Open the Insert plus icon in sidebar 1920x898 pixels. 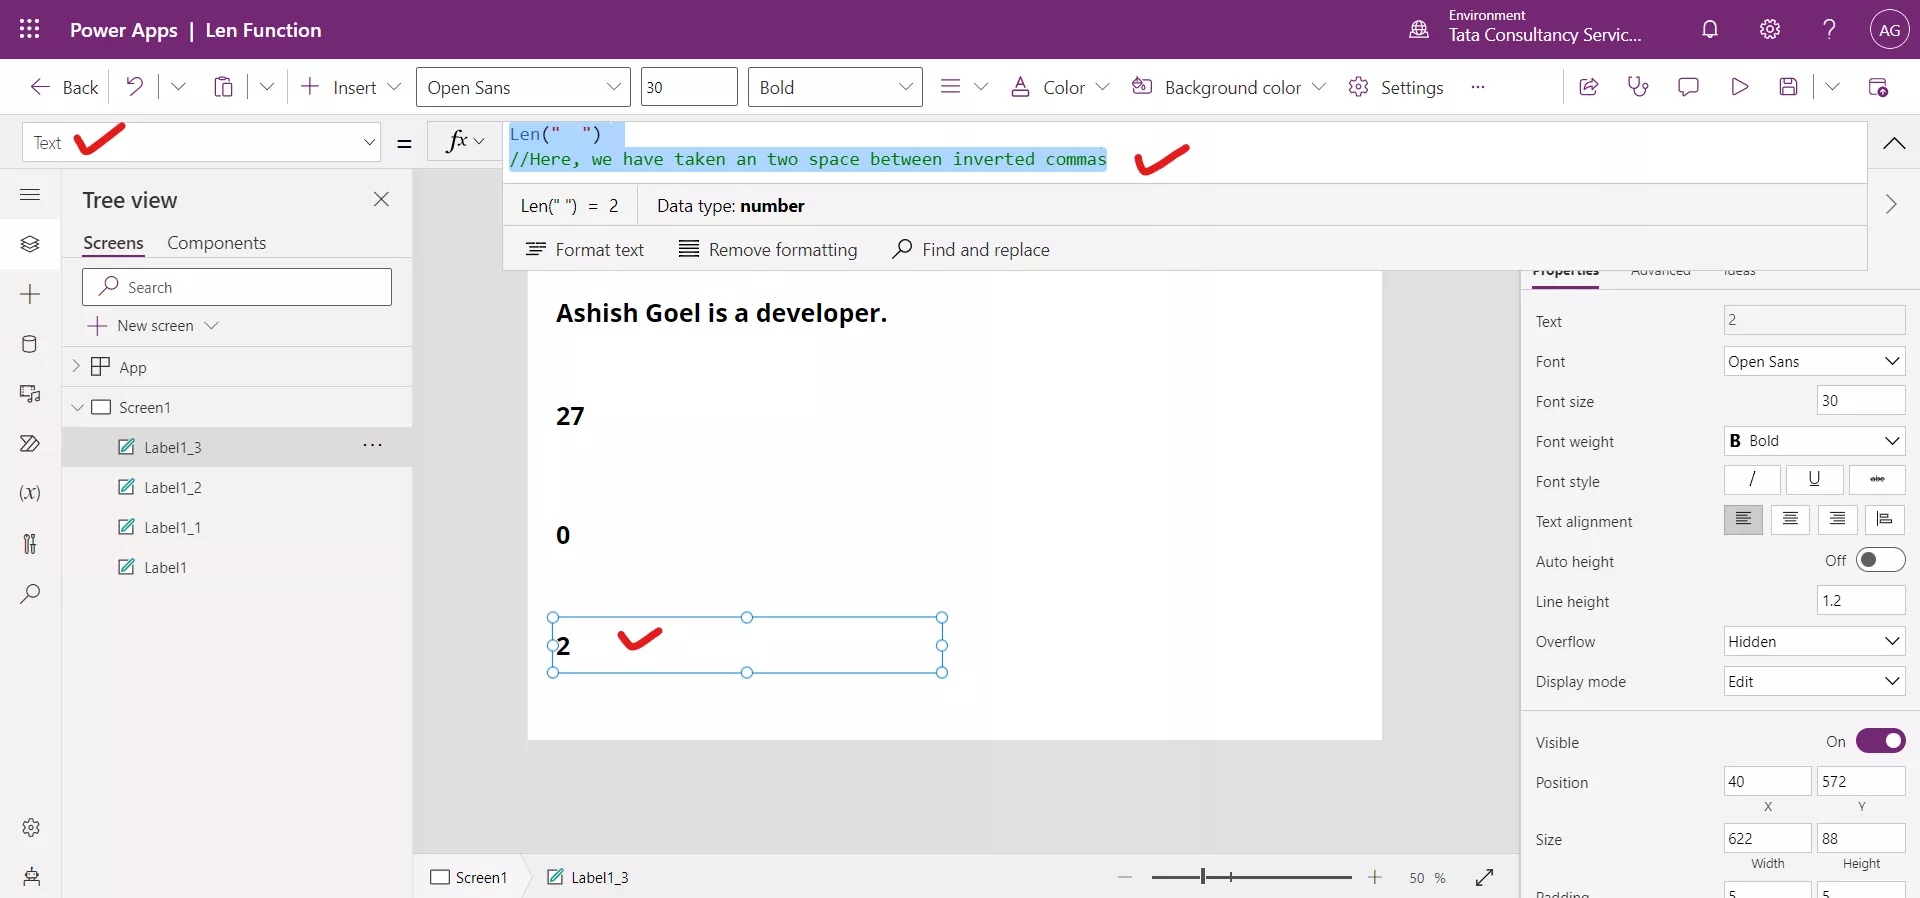[x=30, y=294]
